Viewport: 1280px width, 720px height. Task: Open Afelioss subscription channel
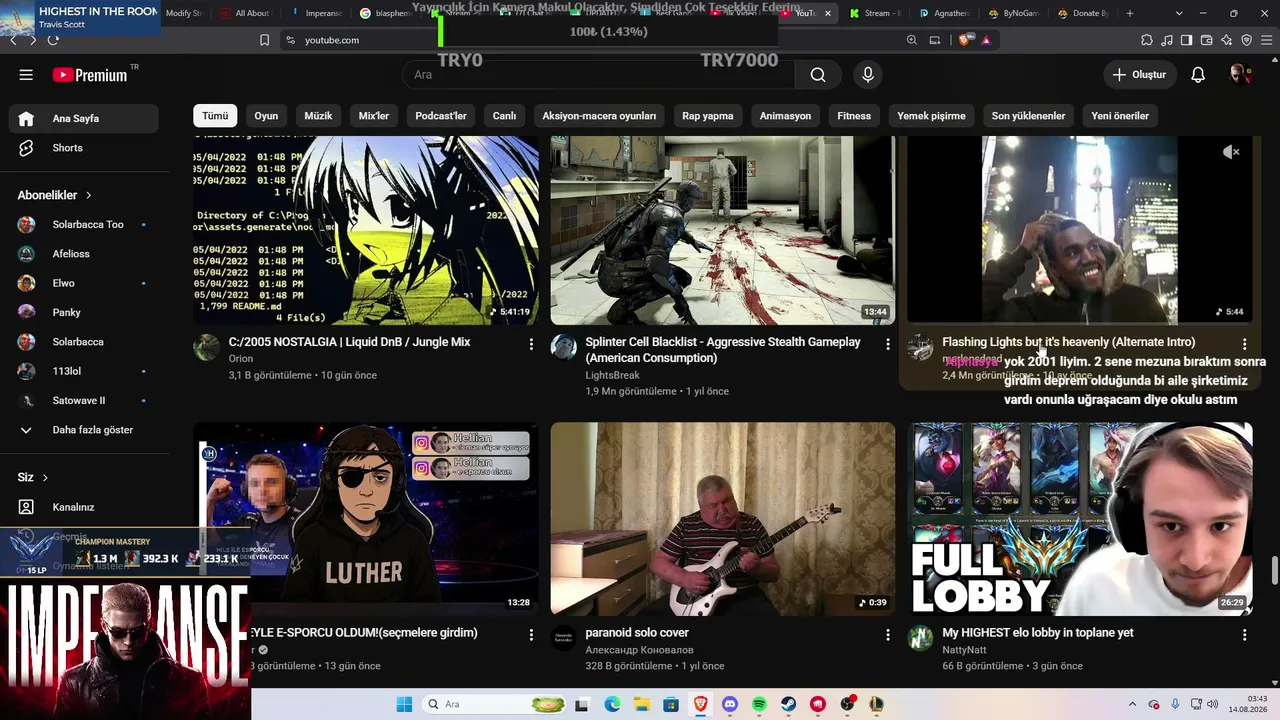click(84, 254)
